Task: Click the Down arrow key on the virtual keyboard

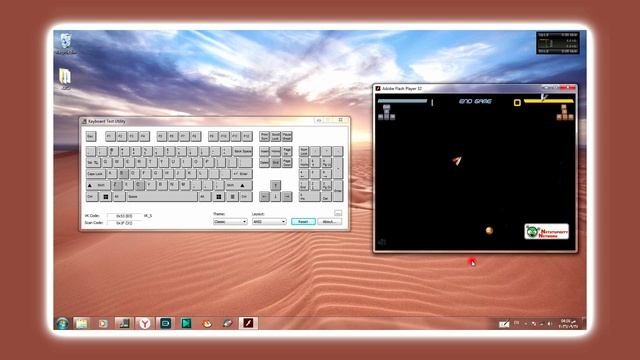Action: coord(276,197)
